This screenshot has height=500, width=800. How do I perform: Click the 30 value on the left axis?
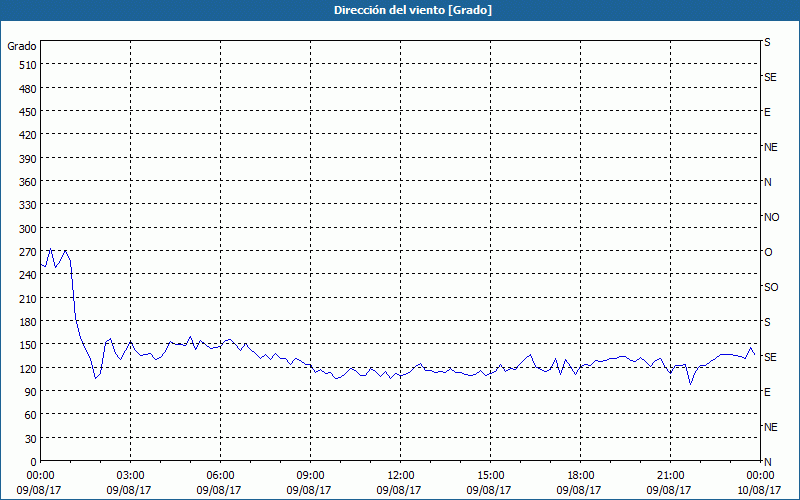(31, 439)
